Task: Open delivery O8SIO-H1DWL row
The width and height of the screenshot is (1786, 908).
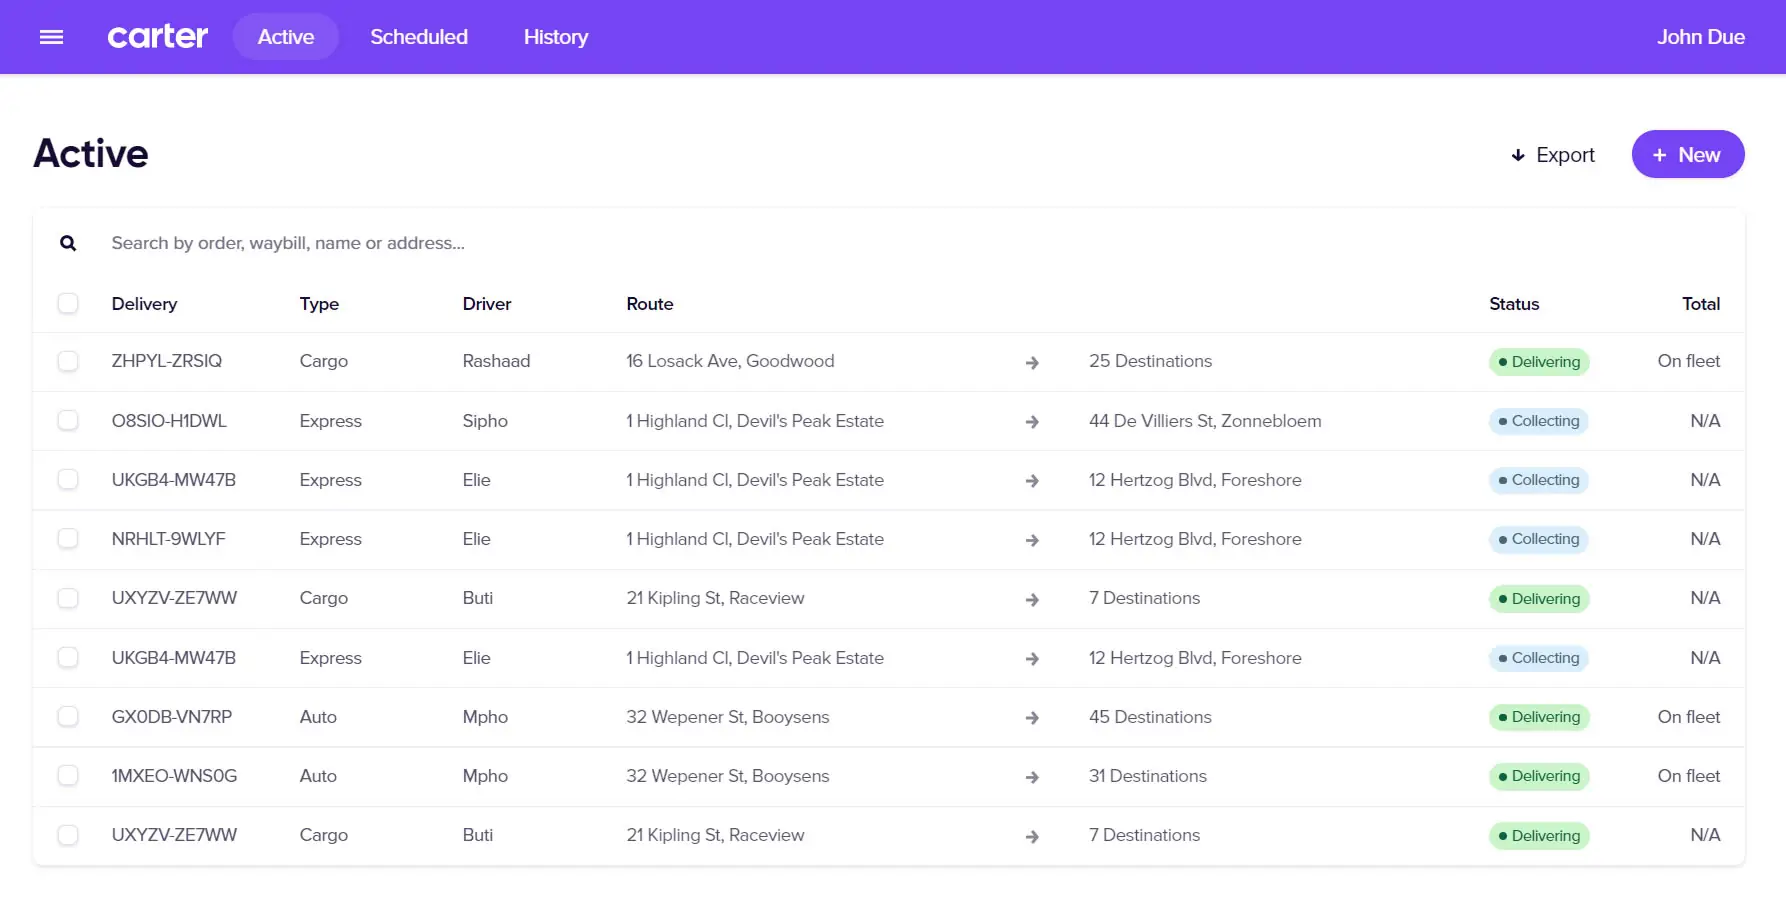Action: point(169,421)
